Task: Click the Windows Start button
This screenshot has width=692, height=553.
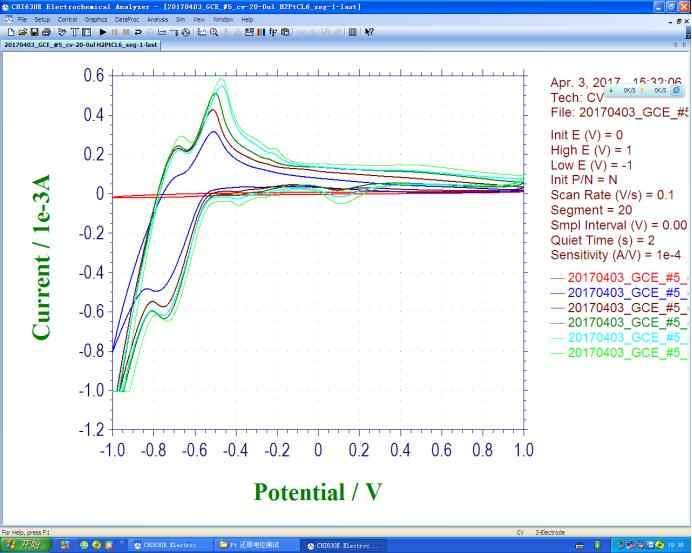Action: (x=26, y=545)
